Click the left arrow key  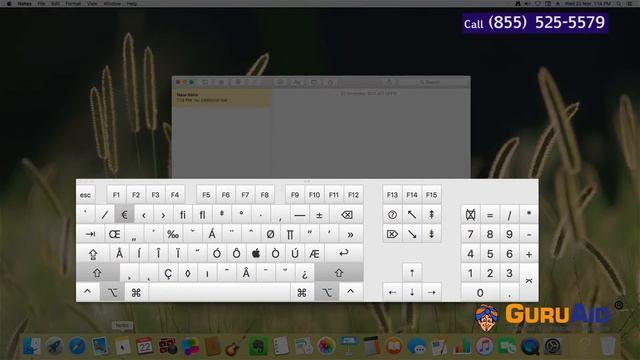tap(392, 292)
